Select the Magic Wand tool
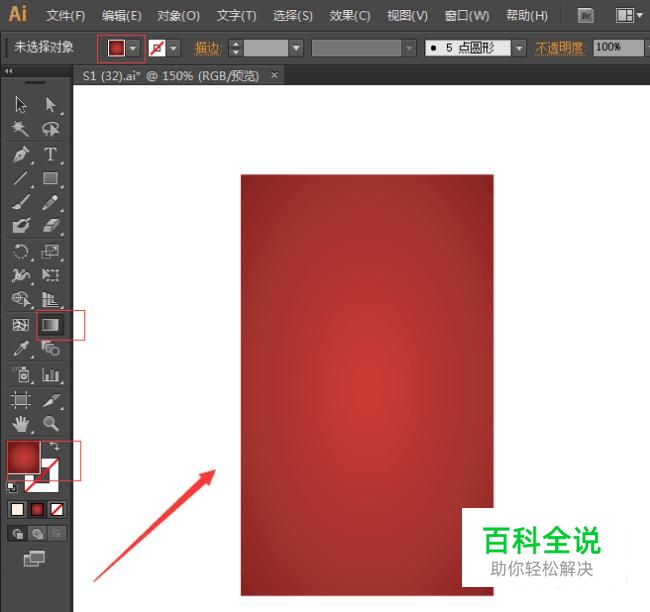The height and width of the screenshot is (612, 650). 20,129
